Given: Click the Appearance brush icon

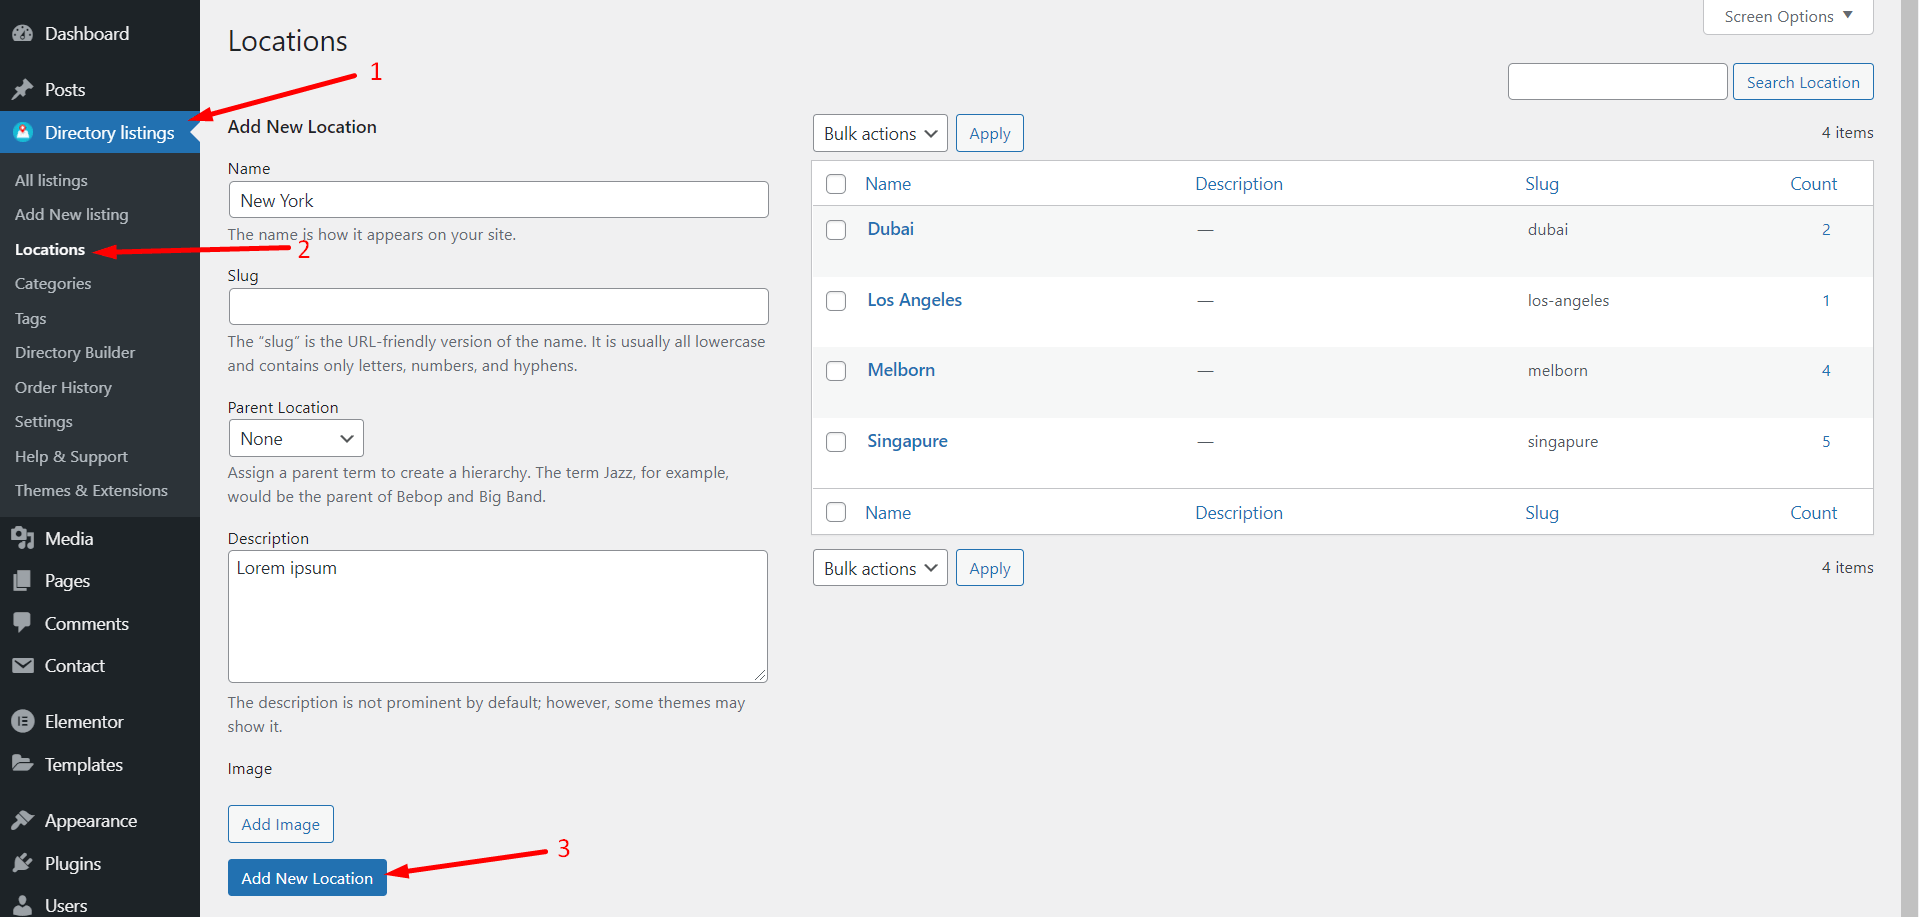Looking at the screenshot, I should pyautogui.click(x=24, y=820).
